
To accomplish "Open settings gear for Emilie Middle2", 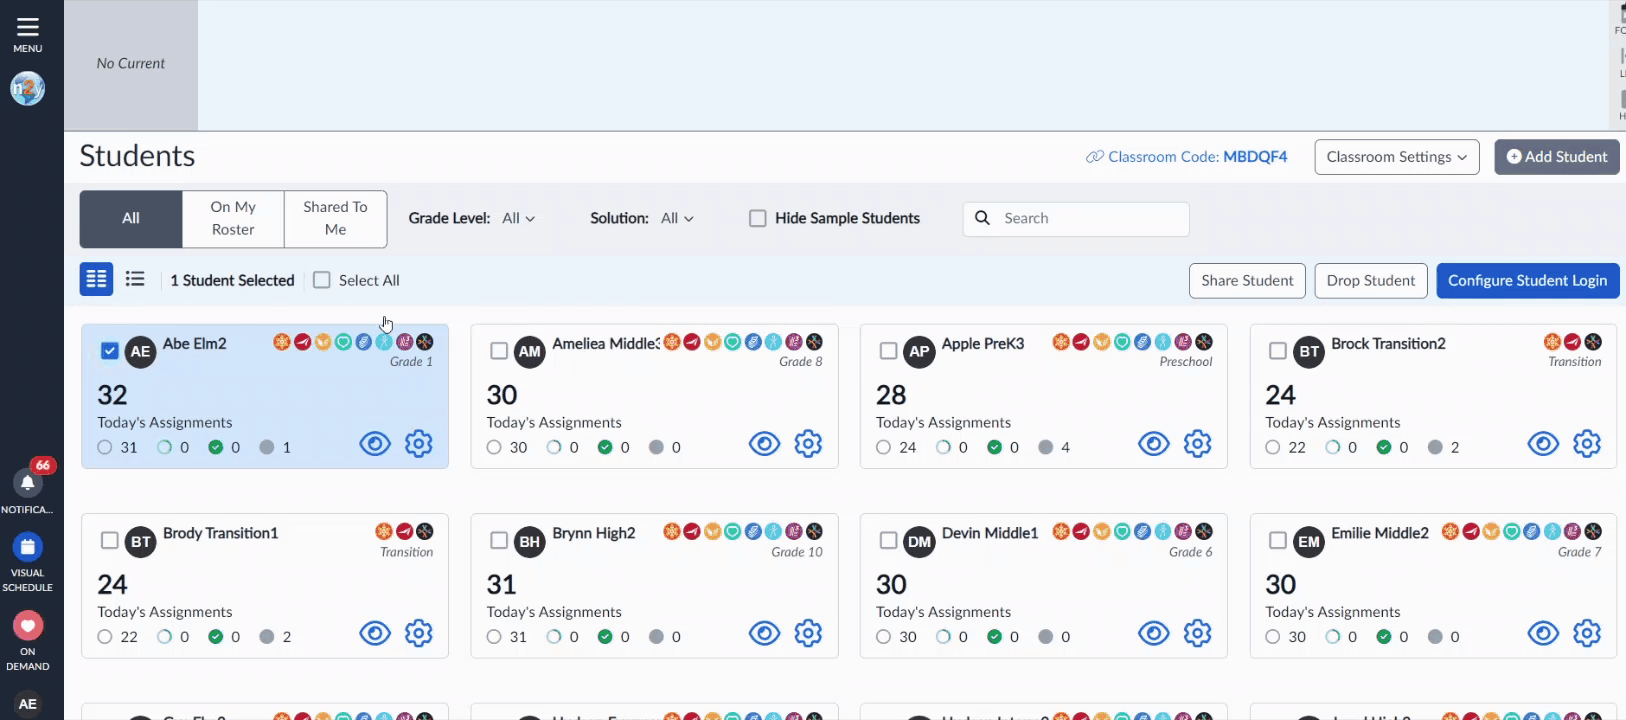I will [1587, 633].
